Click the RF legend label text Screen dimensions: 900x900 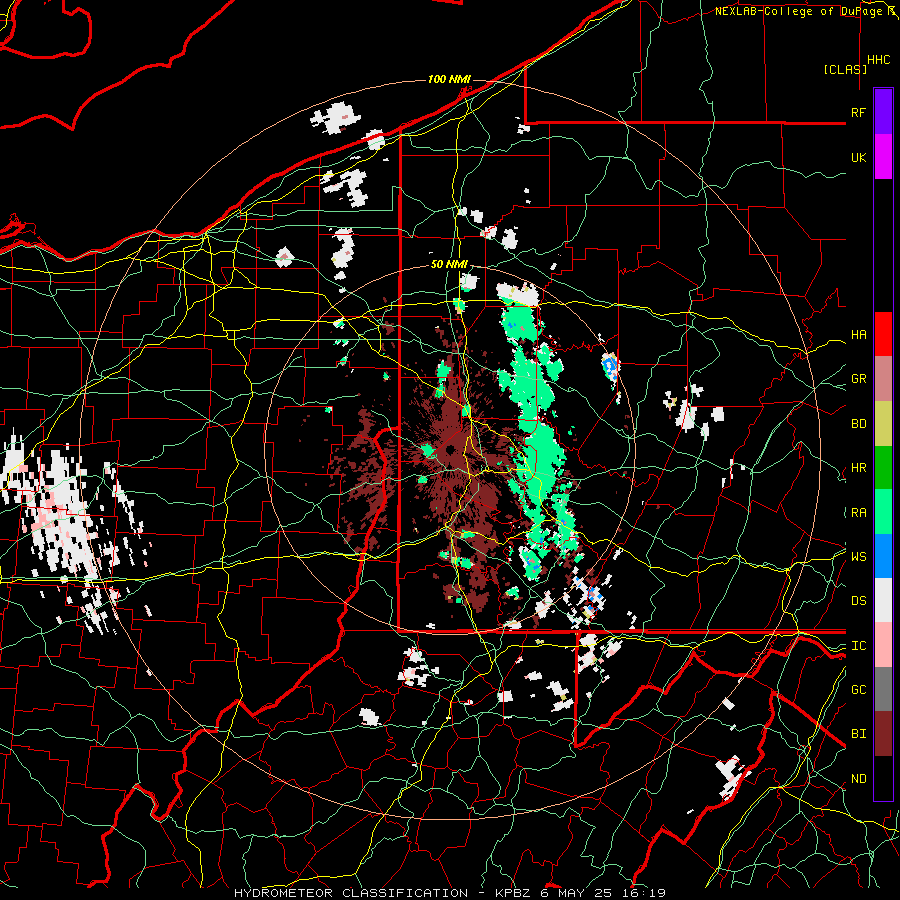[858, 112]
